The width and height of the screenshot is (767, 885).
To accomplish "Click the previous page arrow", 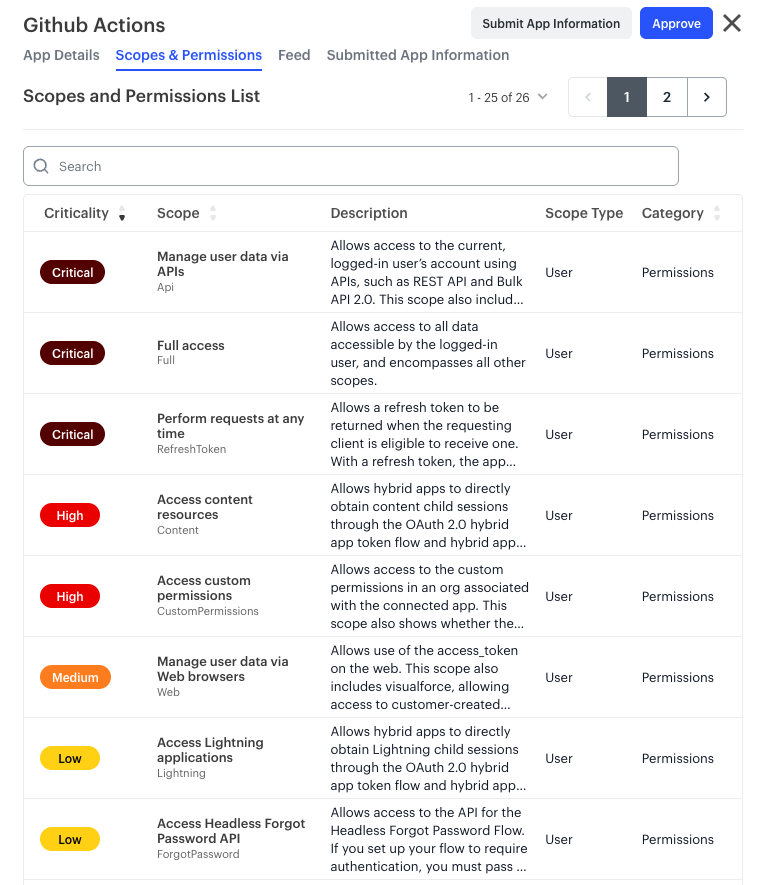I will point(588,97).
